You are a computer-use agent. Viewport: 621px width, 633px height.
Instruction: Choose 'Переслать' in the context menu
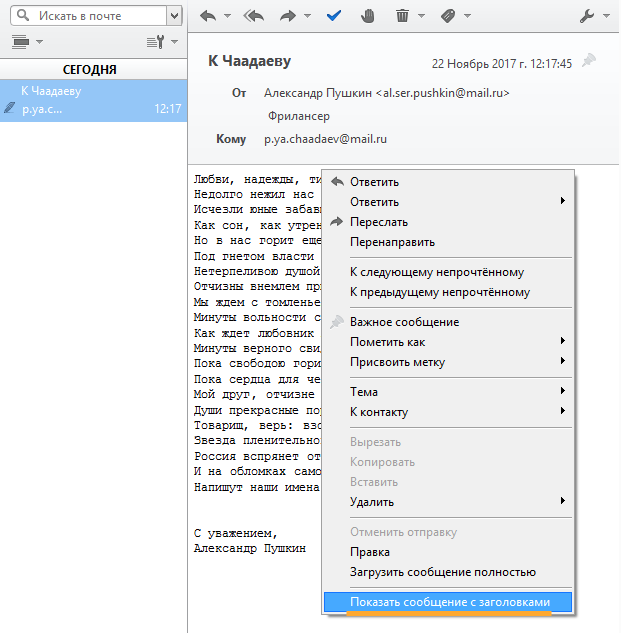pos(378,222)
